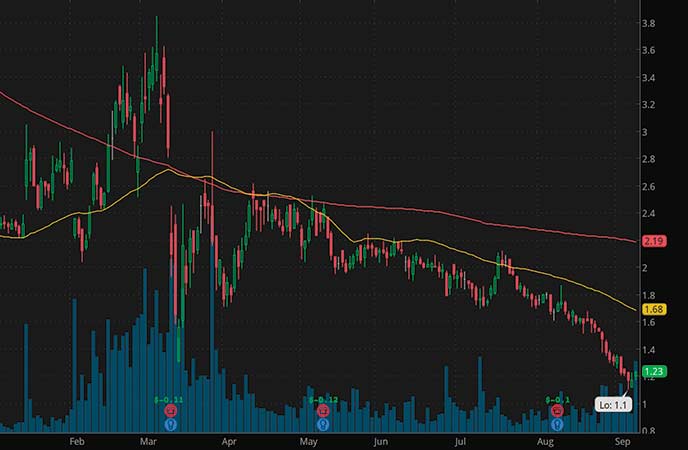Click the red earnings icon in August
This screenshot has width=688, height=450.
(555, 410)
